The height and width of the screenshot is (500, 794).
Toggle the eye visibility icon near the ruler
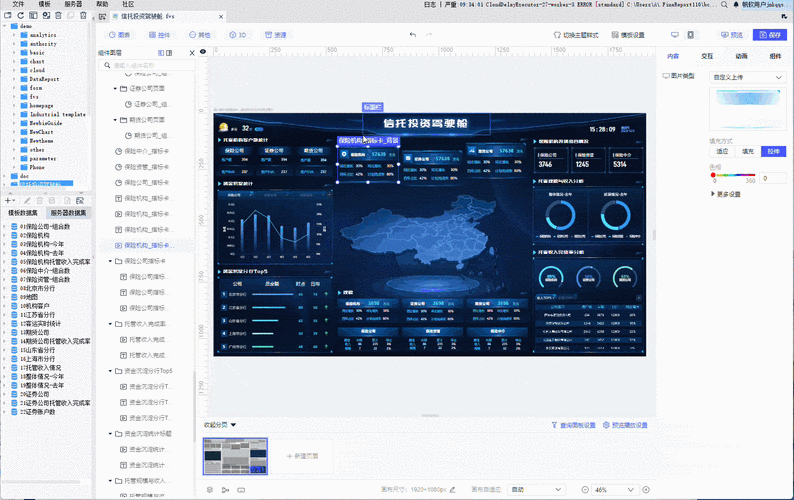[203, 52]
